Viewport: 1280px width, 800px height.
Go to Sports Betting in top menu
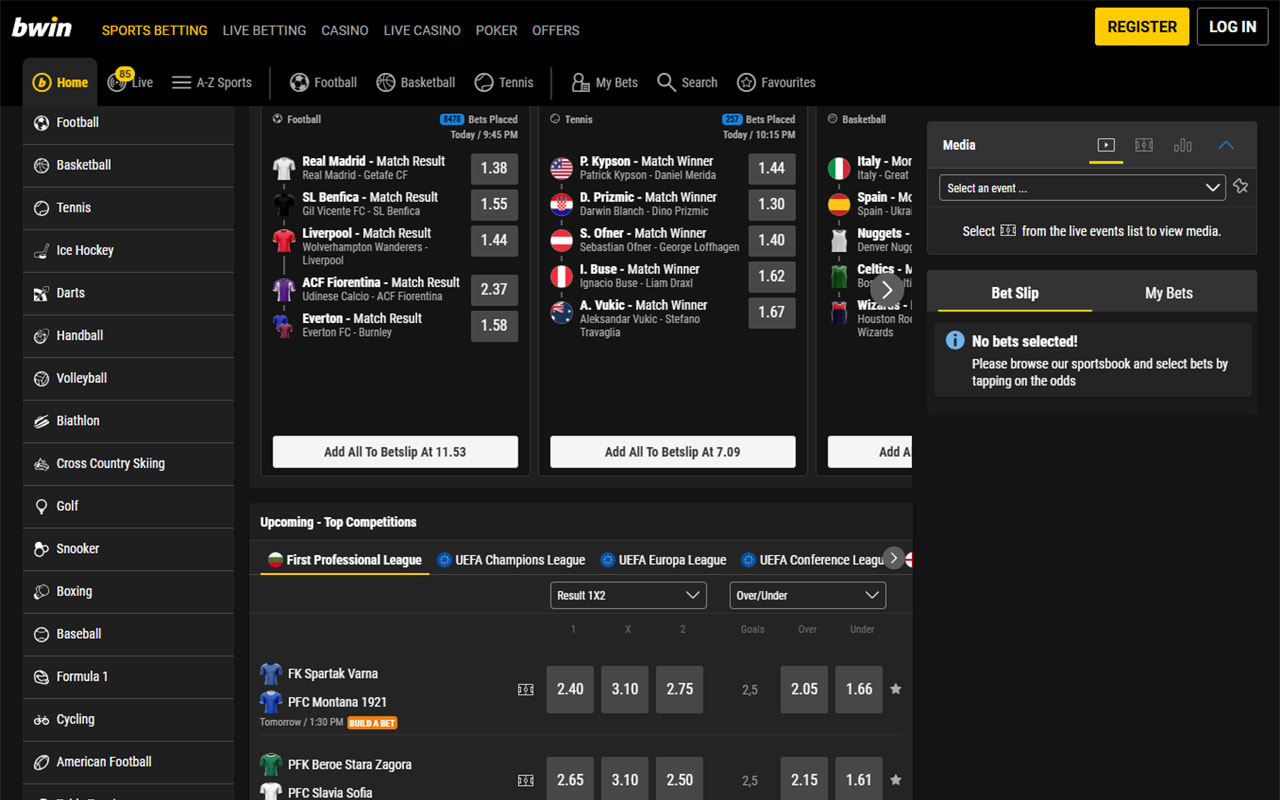click(x=155, y=30)
